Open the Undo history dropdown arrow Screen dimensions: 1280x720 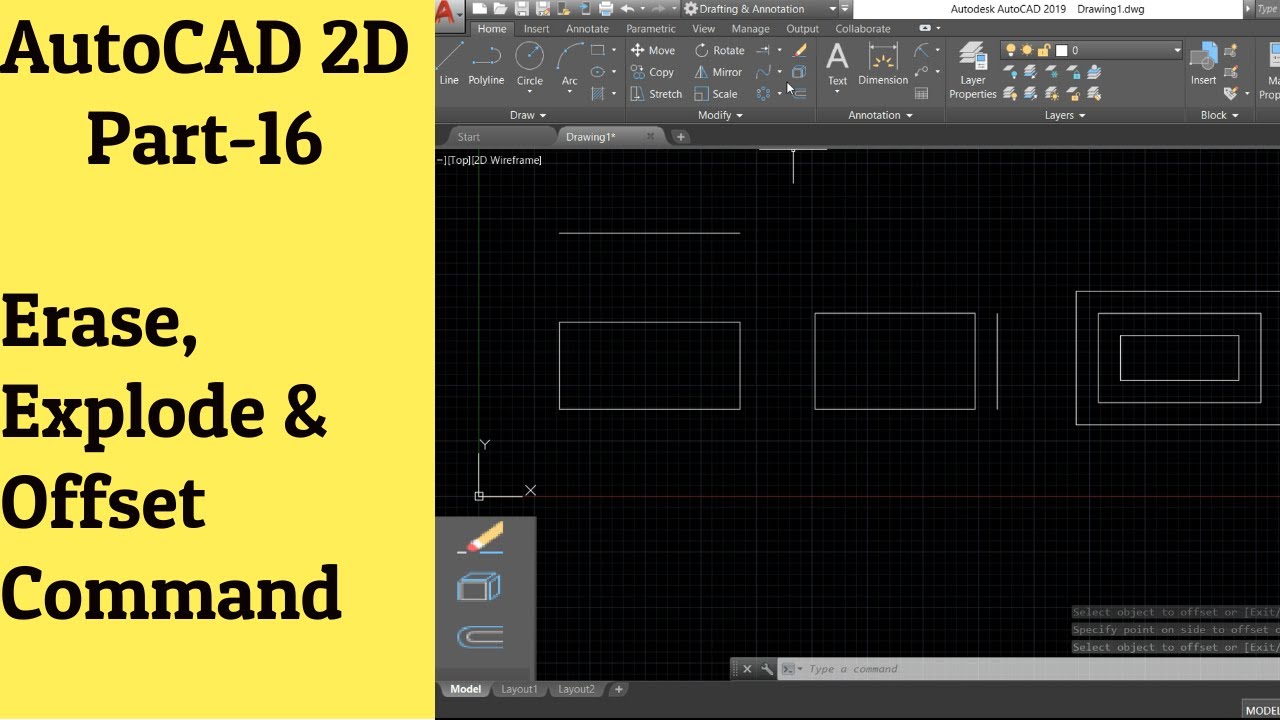(x=643, y=9)
